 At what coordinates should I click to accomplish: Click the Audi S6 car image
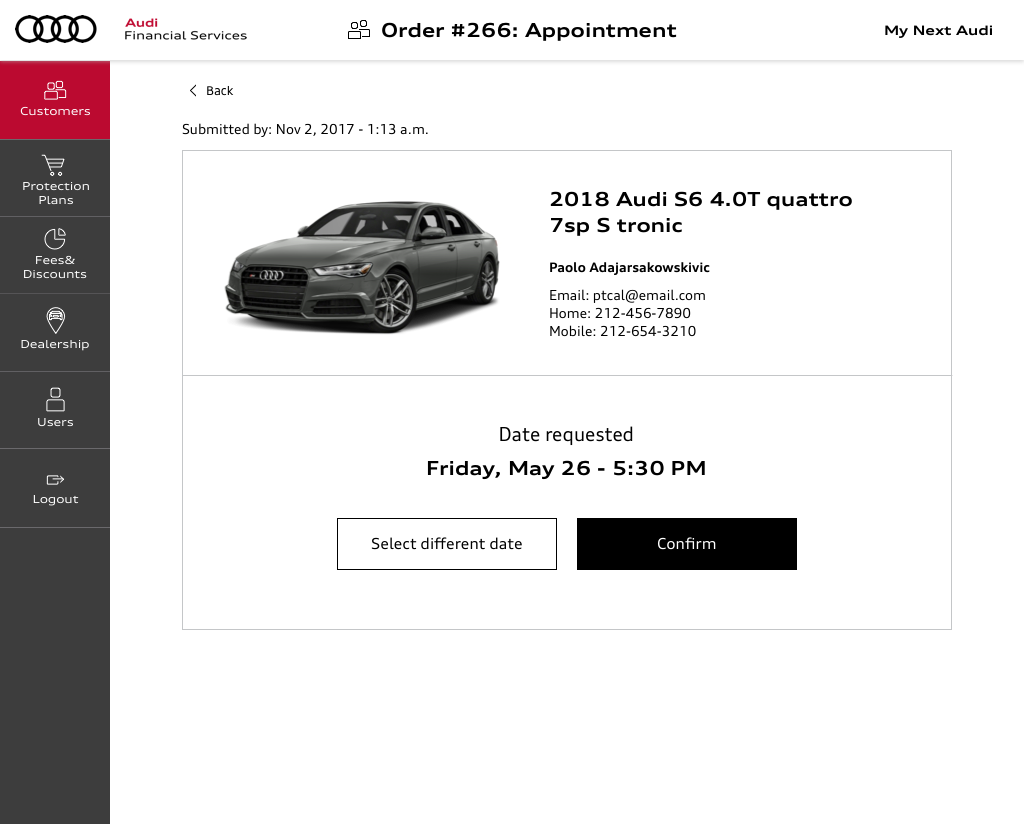pos(362,266)
